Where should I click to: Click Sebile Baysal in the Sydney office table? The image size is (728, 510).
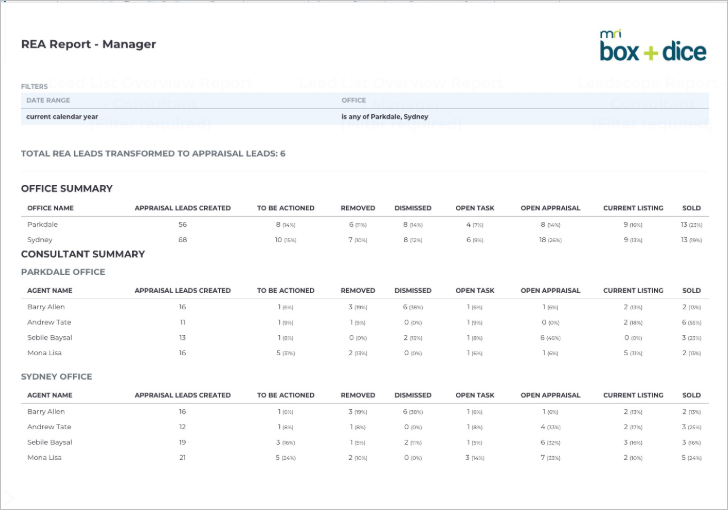(50, 442)
